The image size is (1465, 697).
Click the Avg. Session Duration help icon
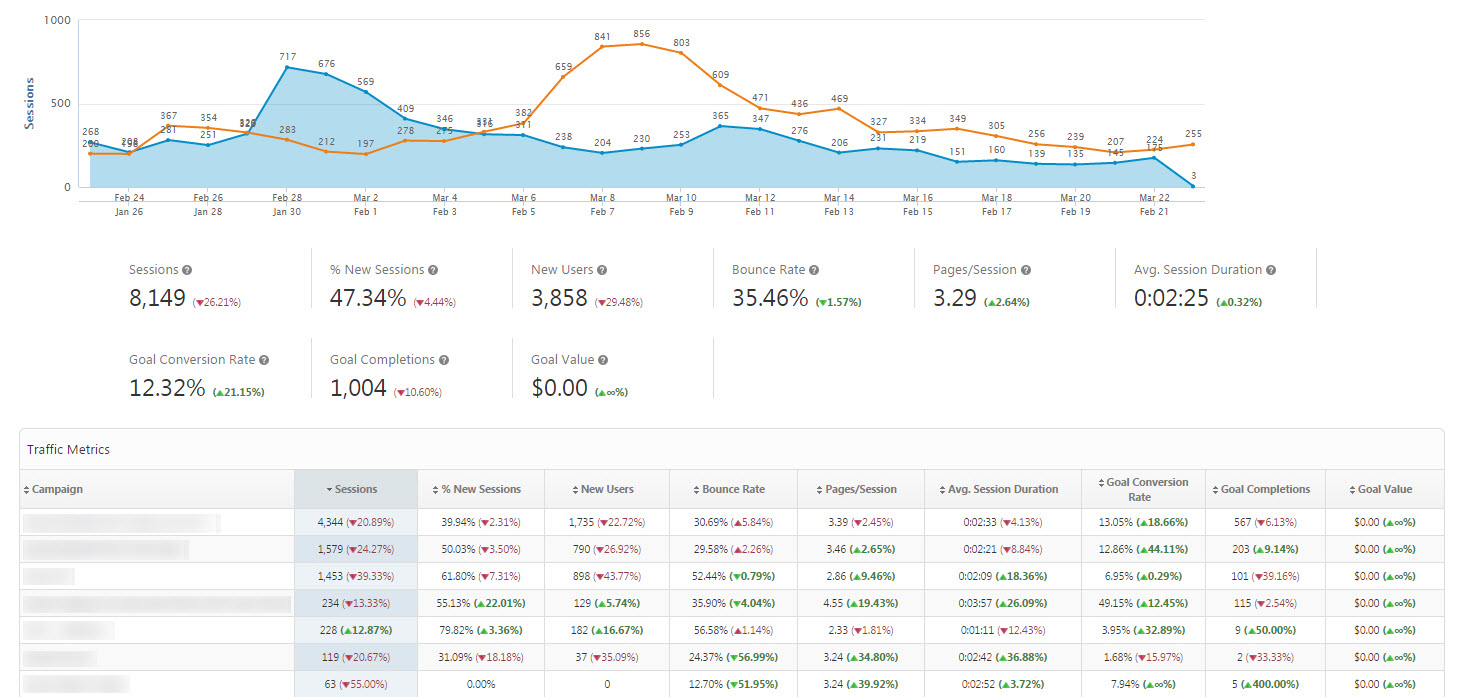pos(1271,270)
